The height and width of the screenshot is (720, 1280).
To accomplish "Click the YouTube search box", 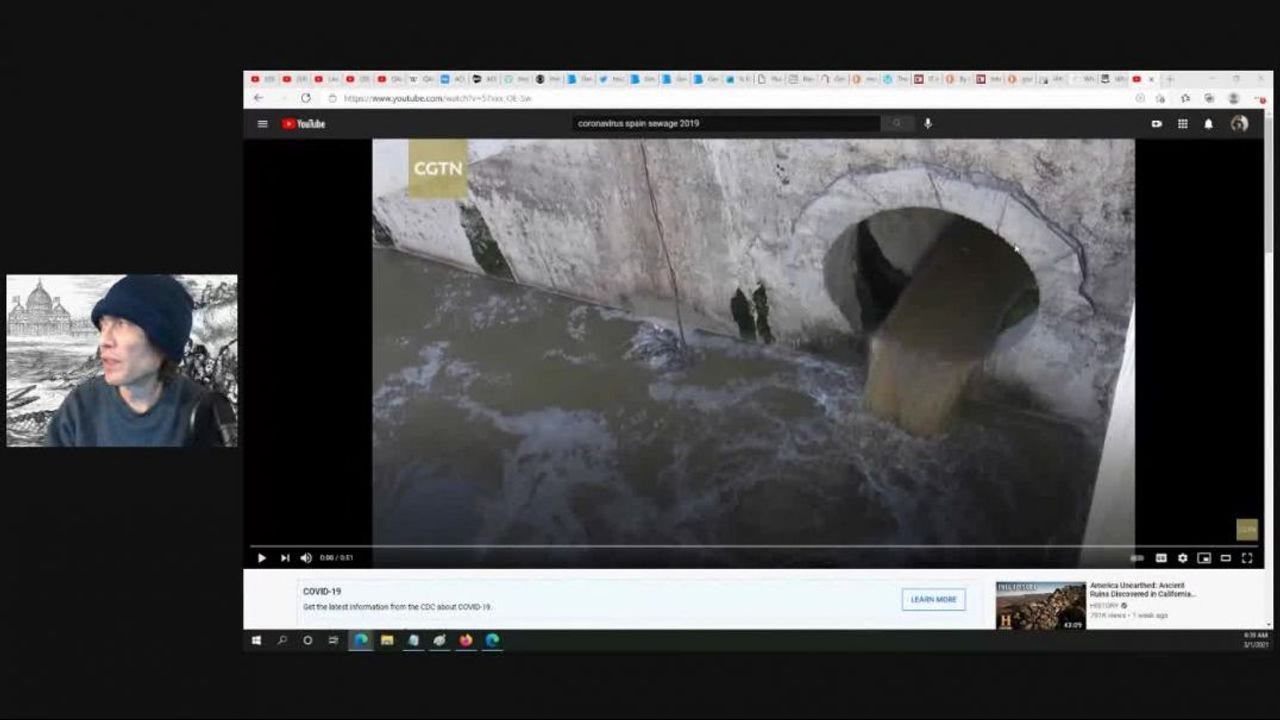I will 726,124.
